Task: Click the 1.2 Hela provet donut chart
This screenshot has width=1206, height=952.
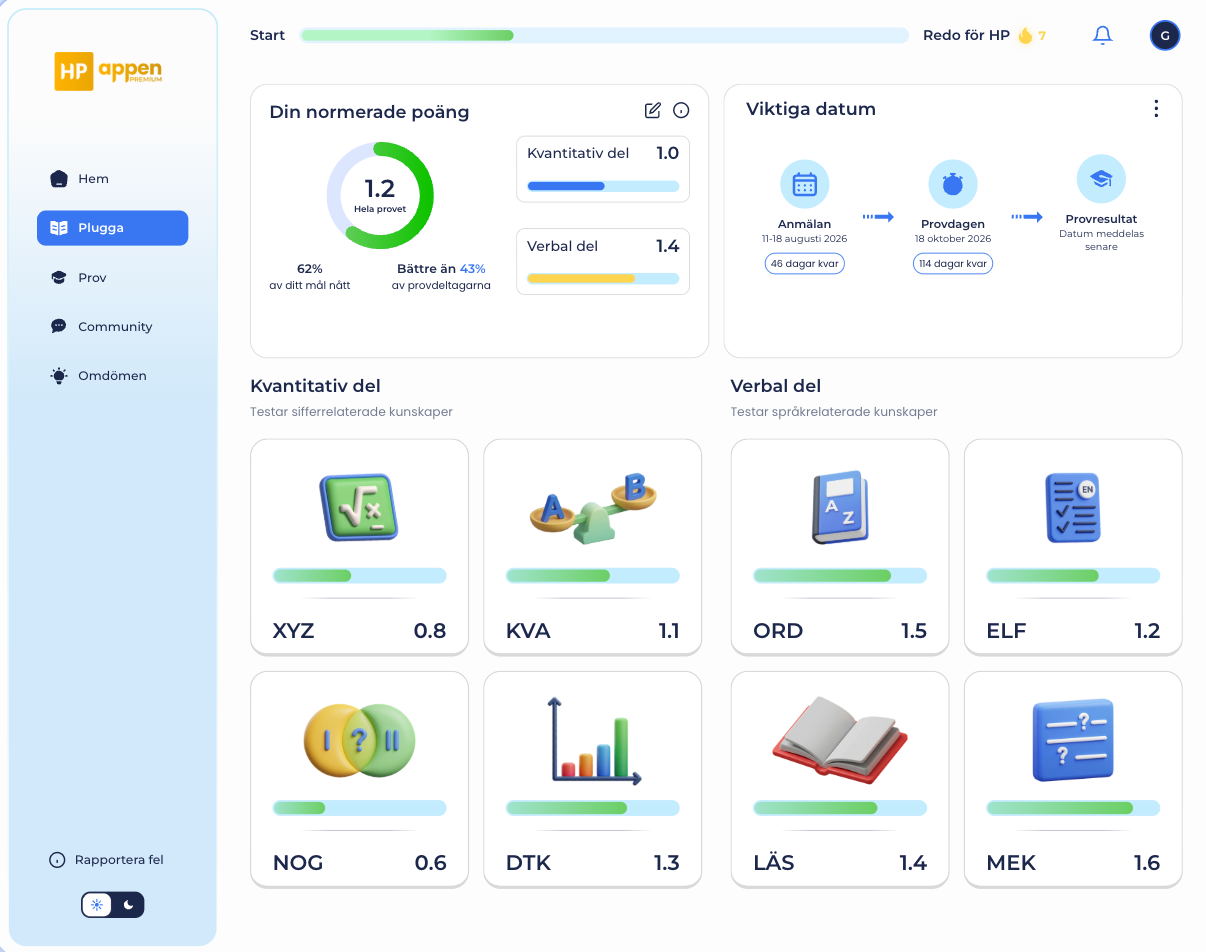Action: click(x=380, y=195)
